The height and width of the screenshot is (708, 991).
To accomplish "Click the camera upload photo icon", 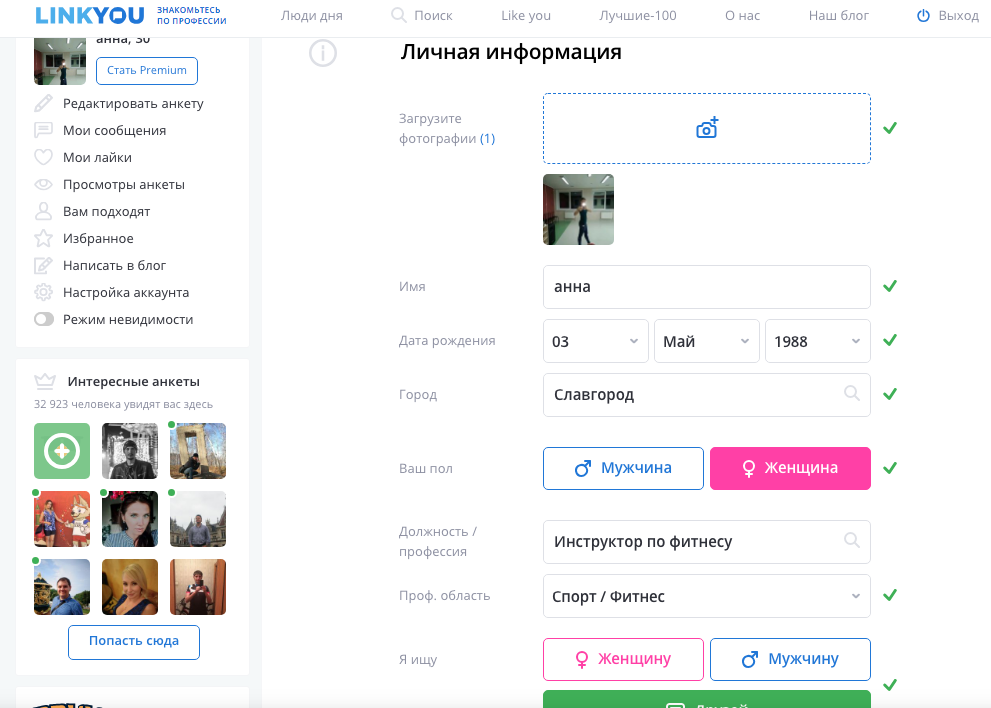I will coord(707,128).
